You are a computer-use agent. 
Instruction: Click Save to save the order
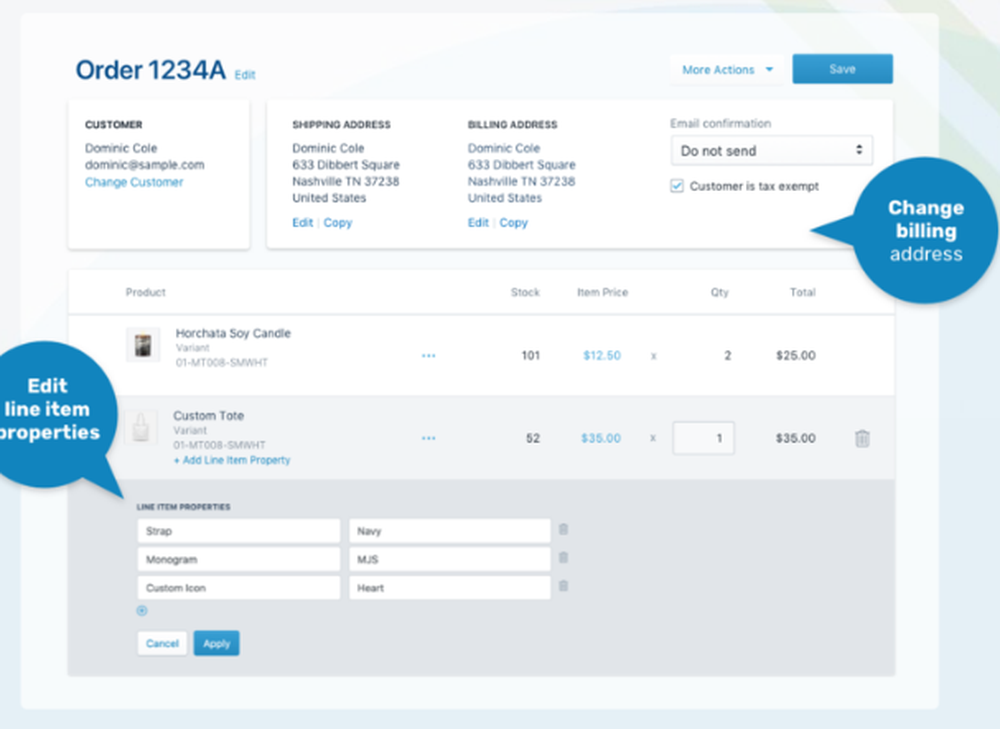(842, 68)
